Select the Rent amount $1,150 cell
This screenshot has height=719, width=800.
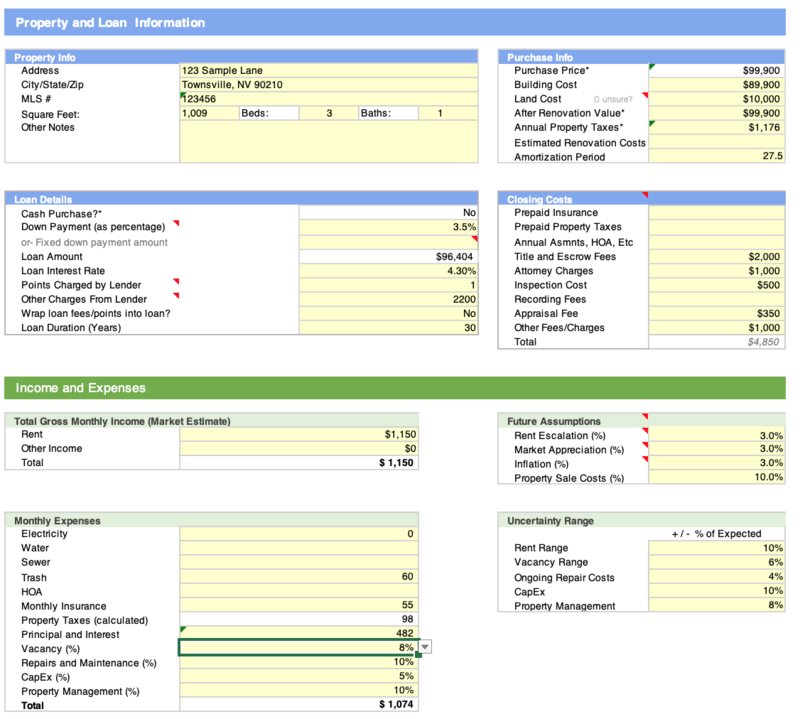pyautogui.click(x=299, y=435)
